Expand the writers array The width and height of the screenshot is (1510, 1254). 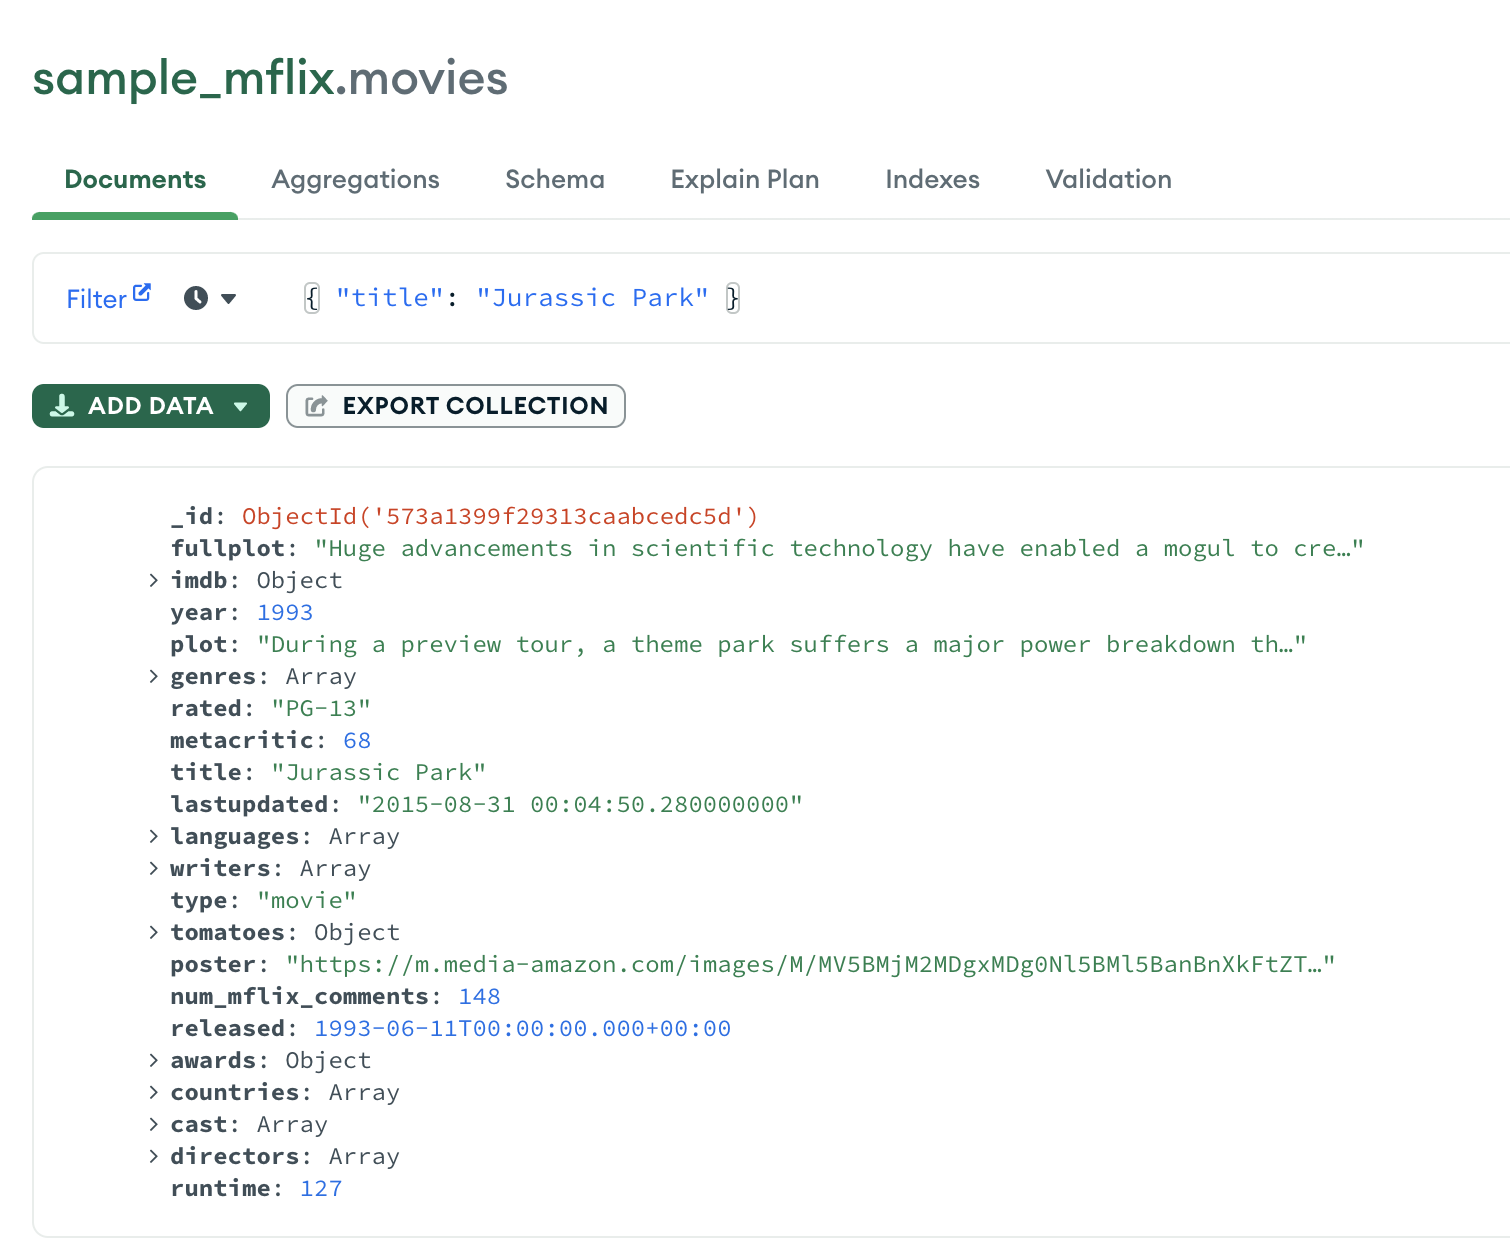click(153, 868)
